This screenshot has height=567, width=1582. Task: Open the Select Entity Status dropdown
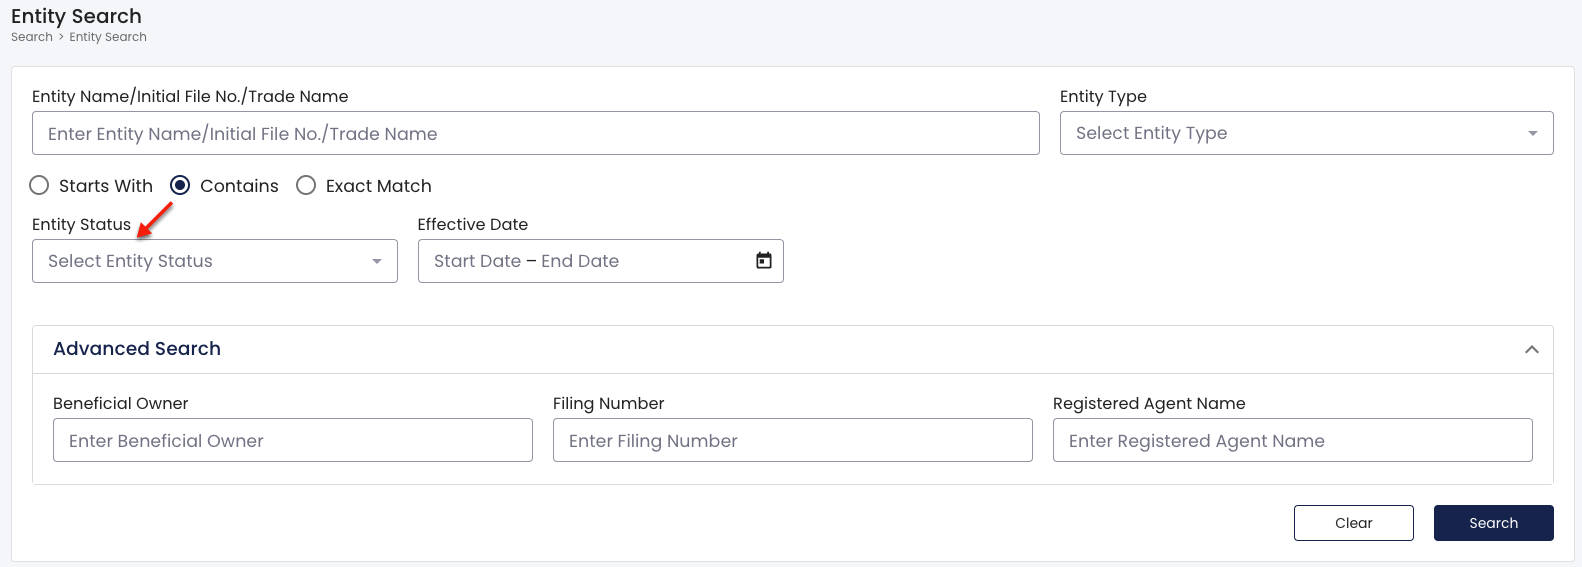point(215,261)
